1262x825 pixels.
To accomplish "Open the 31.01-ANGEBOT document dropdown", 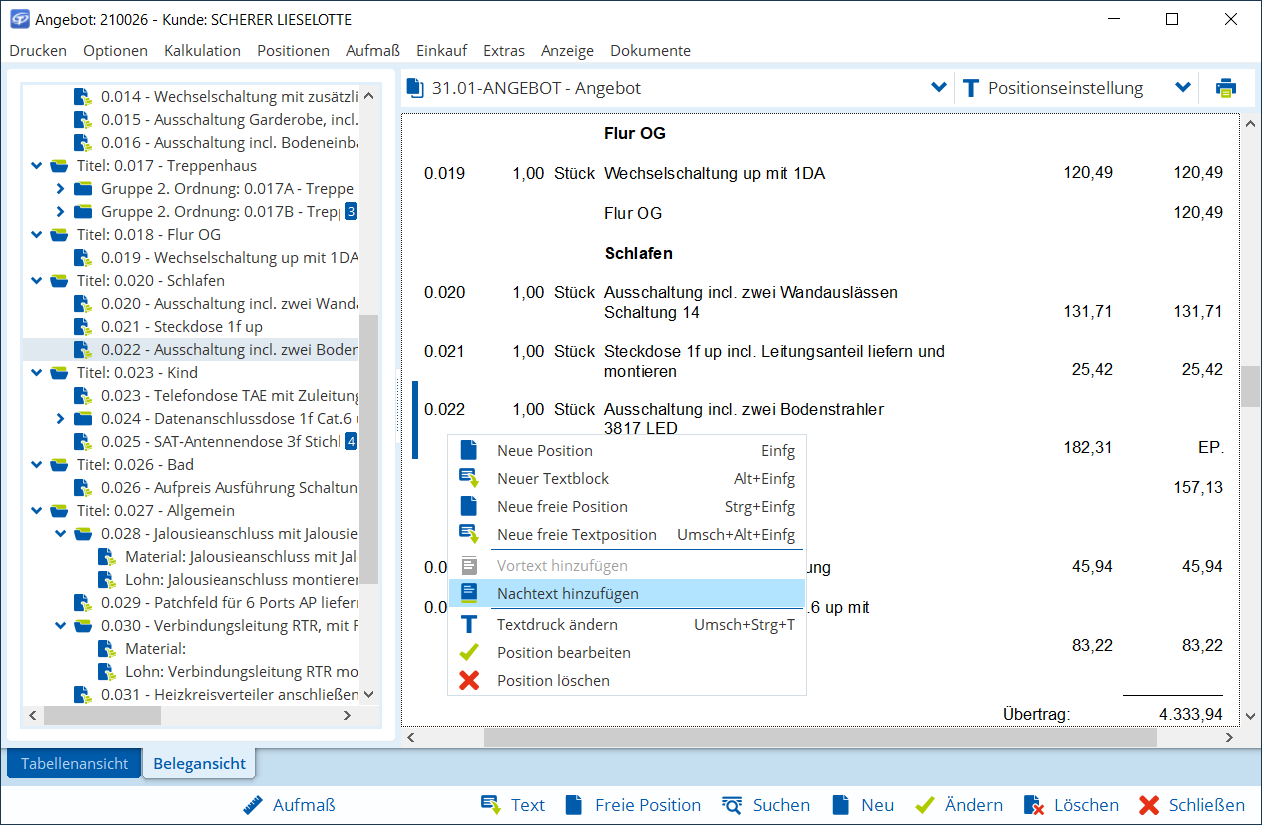I will click(938, 88).
